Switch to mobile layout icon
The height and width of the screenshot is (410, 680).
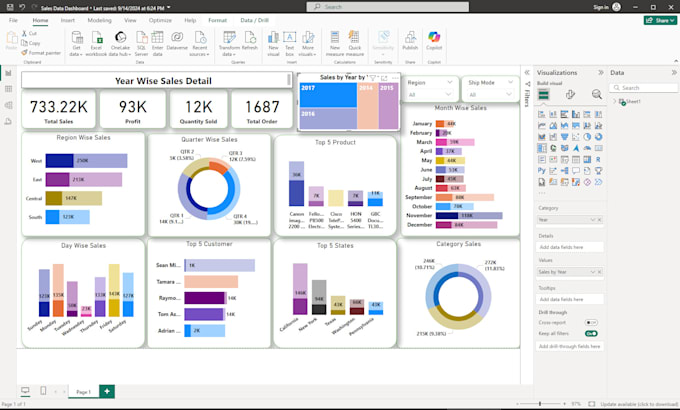[x=43, y=391]
